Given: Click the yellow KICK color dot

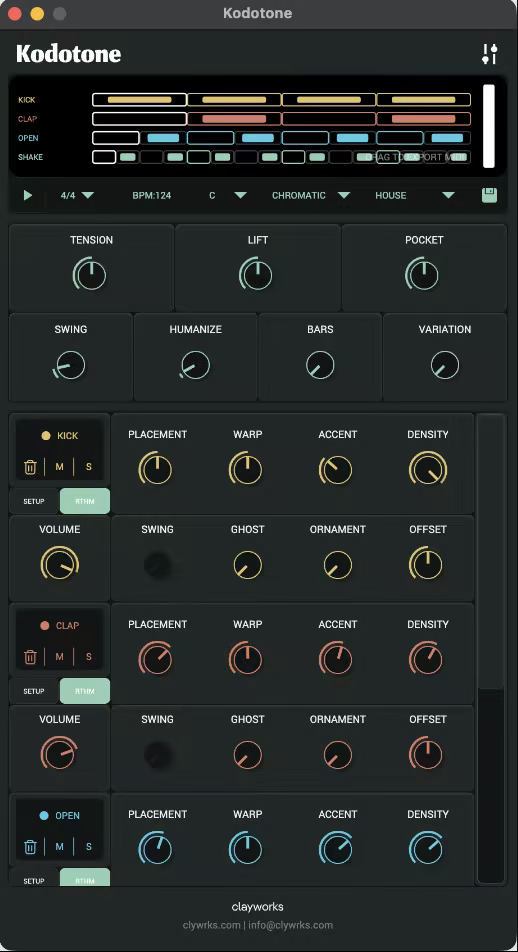Looking at the screenshot, I should 46,435.
